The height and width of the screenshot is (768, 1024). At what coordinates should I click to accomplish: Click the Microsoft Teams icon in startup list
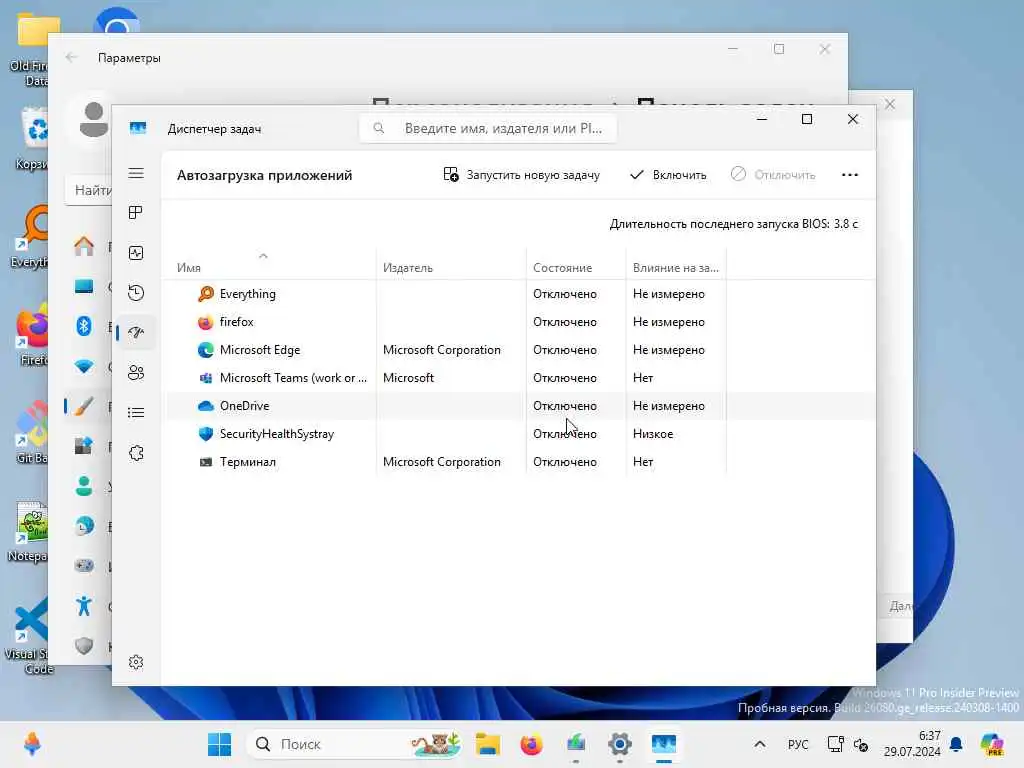tap(206, 377)
